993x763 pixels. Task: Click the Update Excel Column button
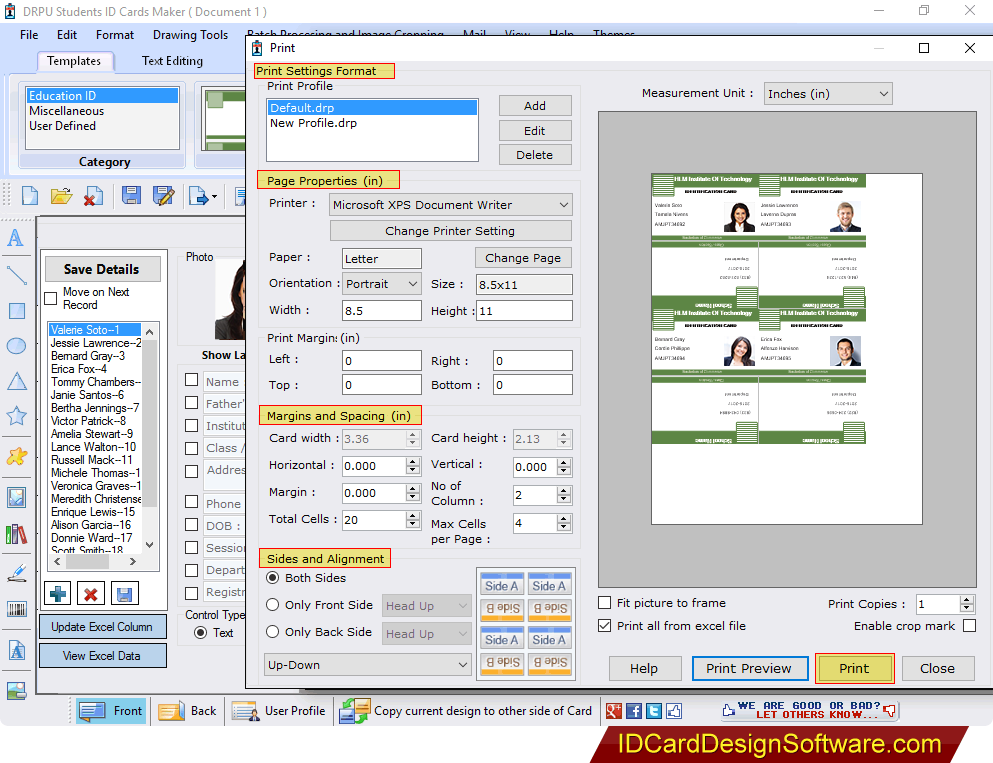point(102,626)
